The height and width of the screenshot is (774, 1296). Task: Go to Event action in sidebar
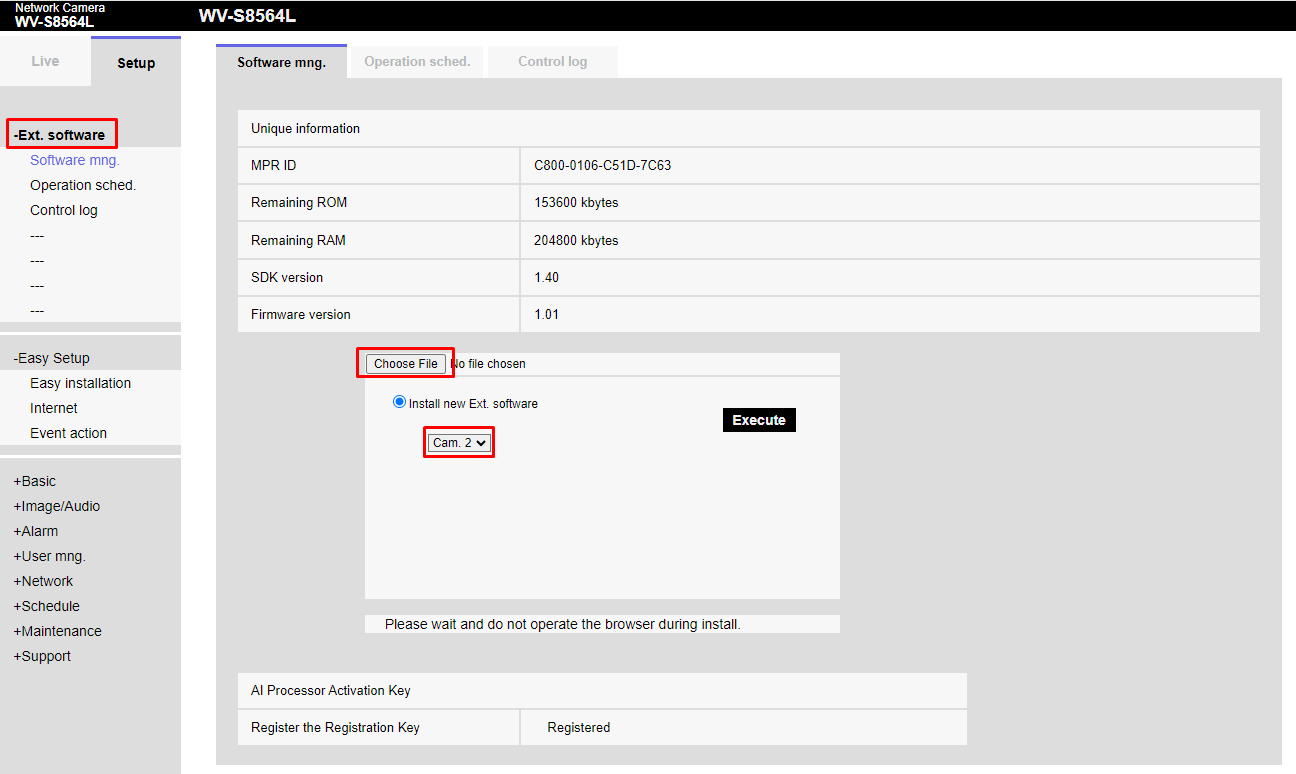tap(68, 433)
